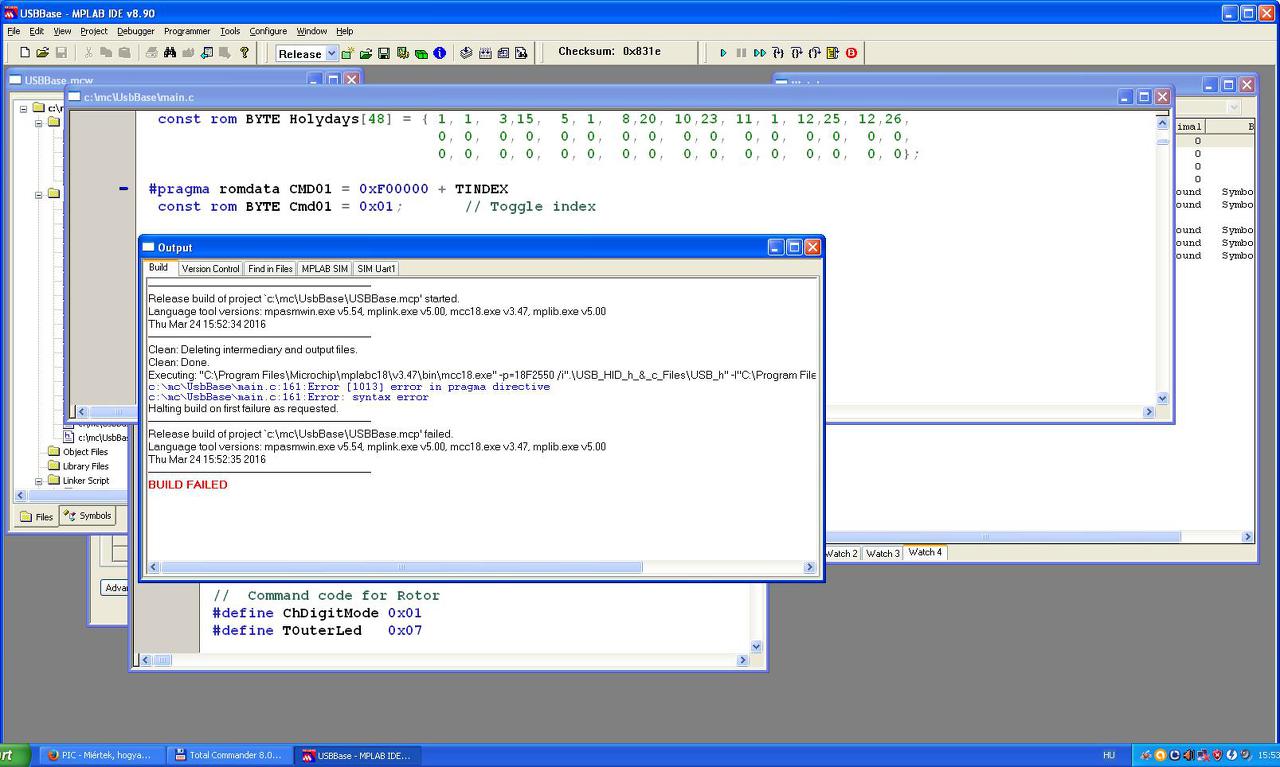The width and height of the screenshot is (1280, 767).
Task: Open the build configuration Release dropdown
Action: (332, 54)
